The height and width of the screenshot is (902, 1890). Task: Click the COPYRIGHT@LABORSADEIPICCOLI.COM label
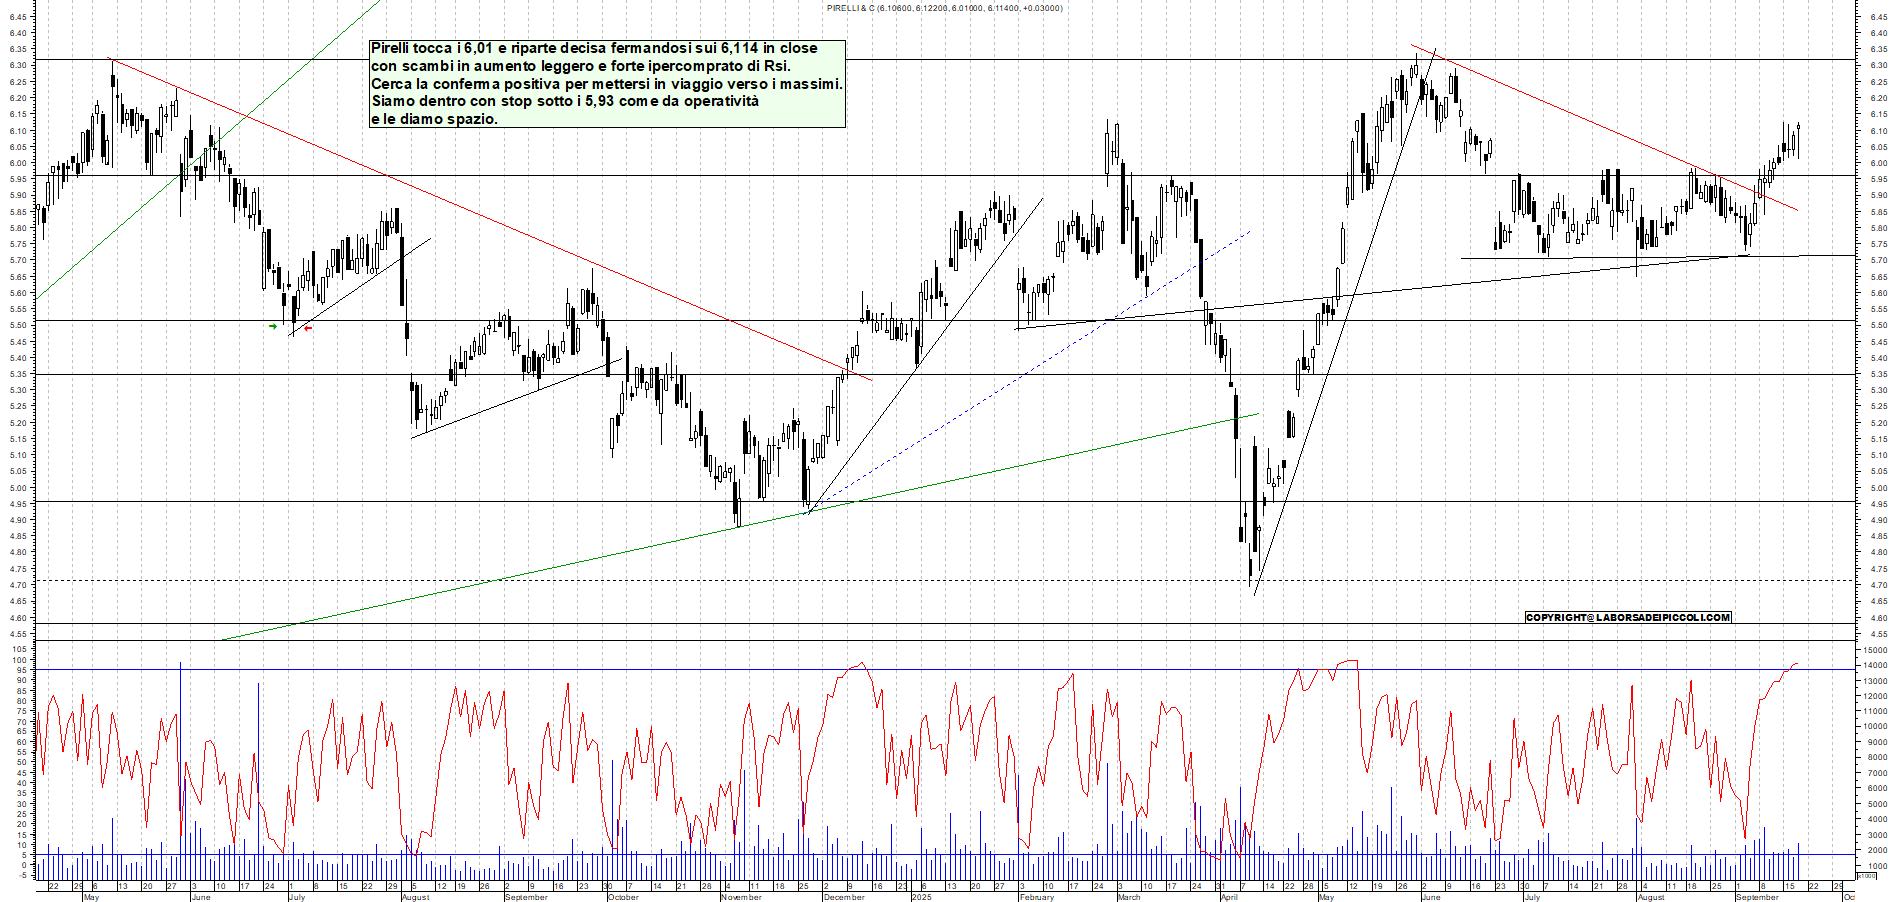point(1628,617)
